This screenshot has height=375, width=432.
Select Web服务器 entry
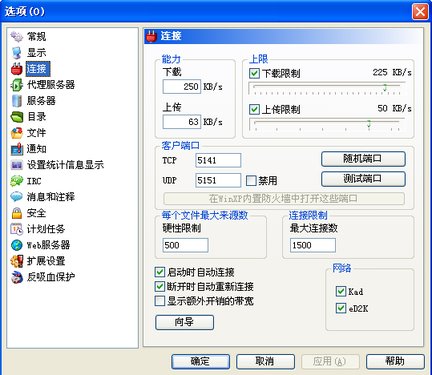click(48, 245)
